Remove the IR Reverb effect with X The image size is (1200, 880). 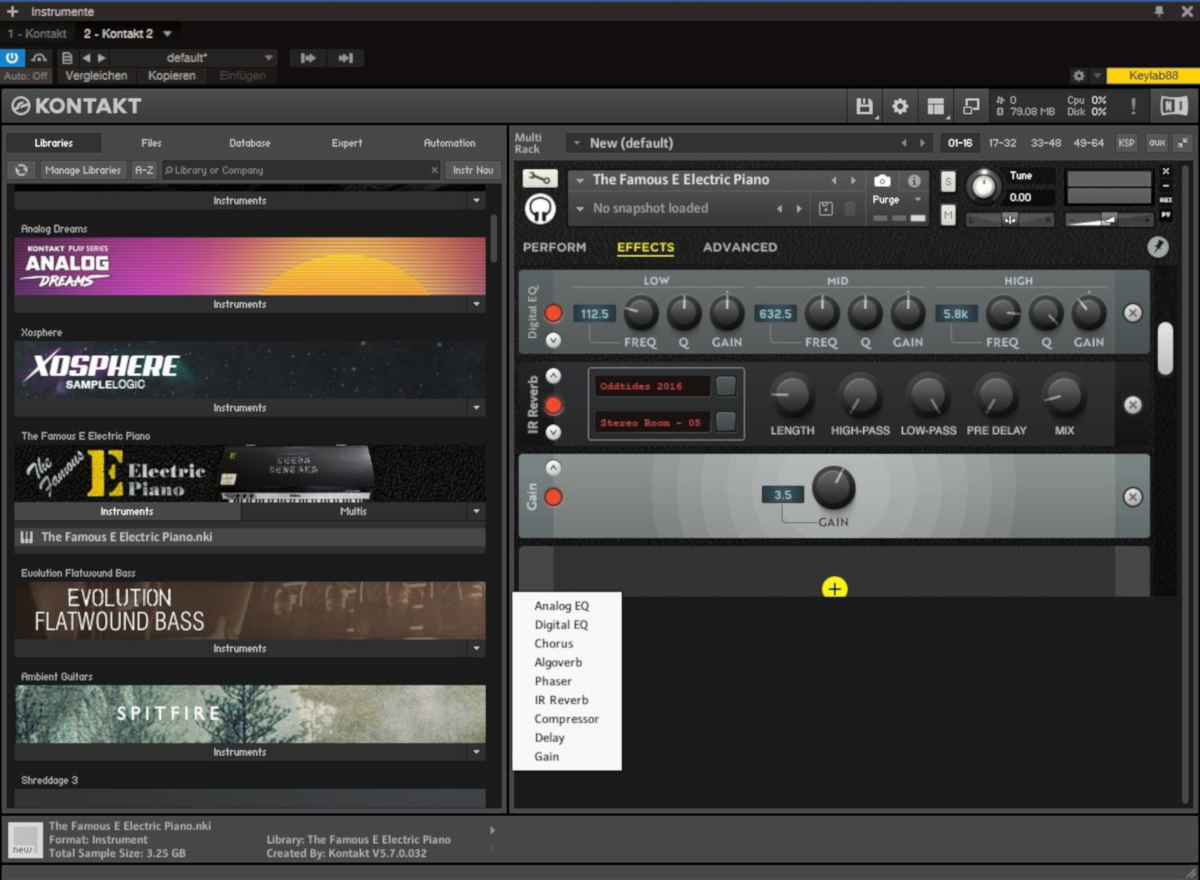pyautogui.click(x=1132, y=405)
